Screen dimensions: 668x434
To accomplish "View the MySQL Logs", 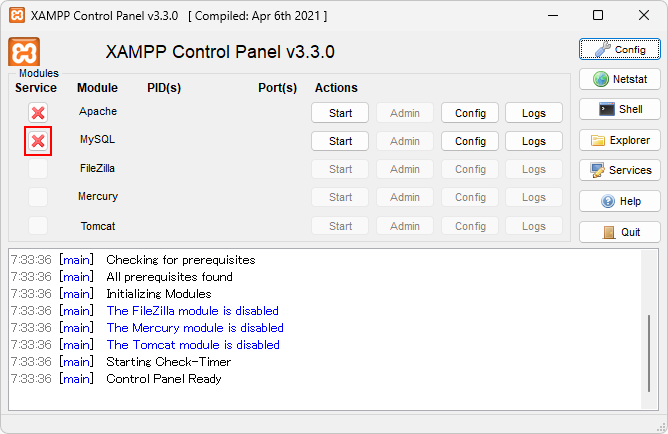I will 534,141.
